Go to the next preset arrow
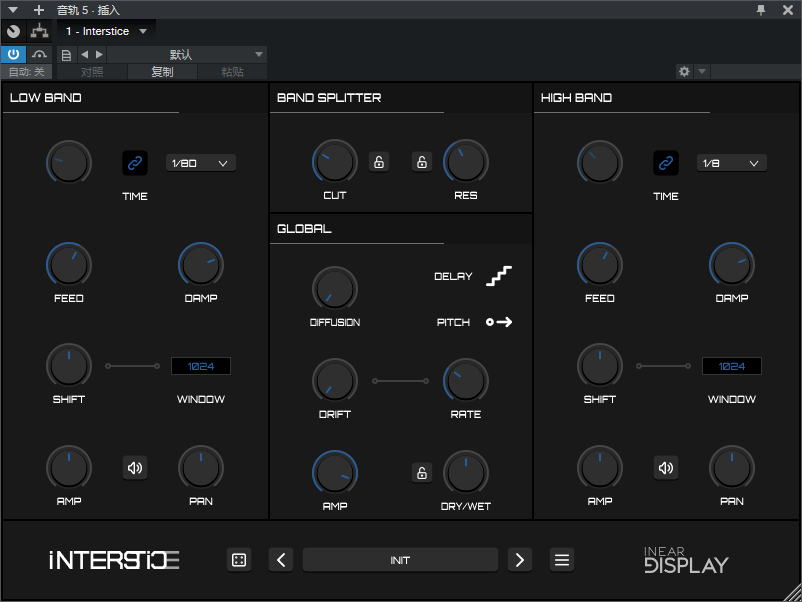Image resolution: width=802 pixels, height=602 pixels. 520,560
